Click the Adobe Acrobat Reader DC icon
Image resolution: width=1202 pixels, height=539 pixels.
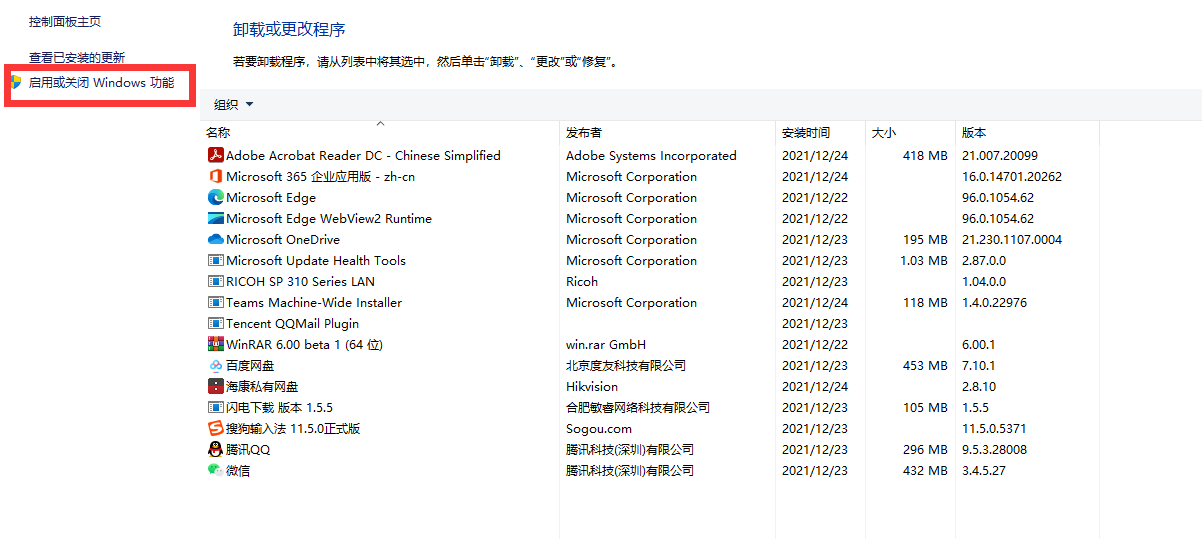point(215,155)
